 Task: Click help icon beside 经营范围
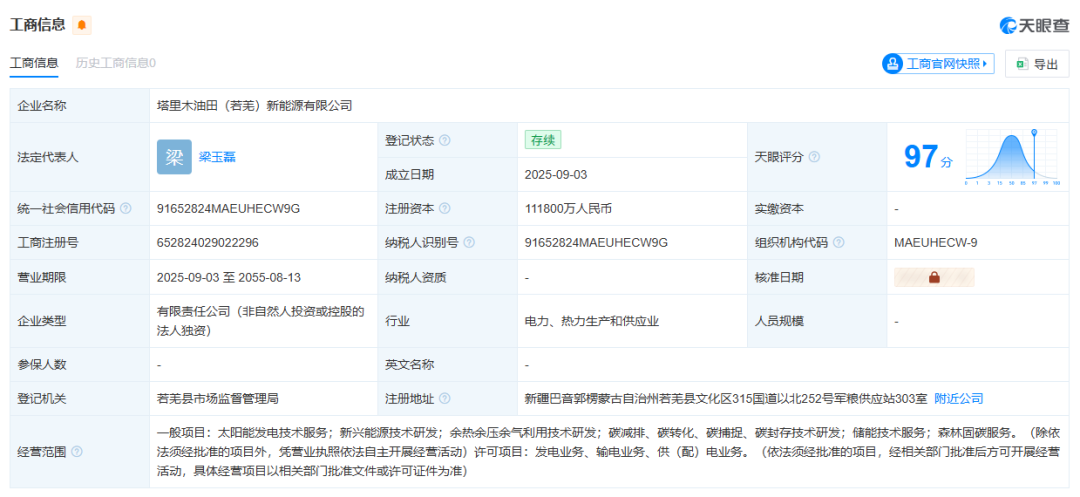tap(76, 452)
